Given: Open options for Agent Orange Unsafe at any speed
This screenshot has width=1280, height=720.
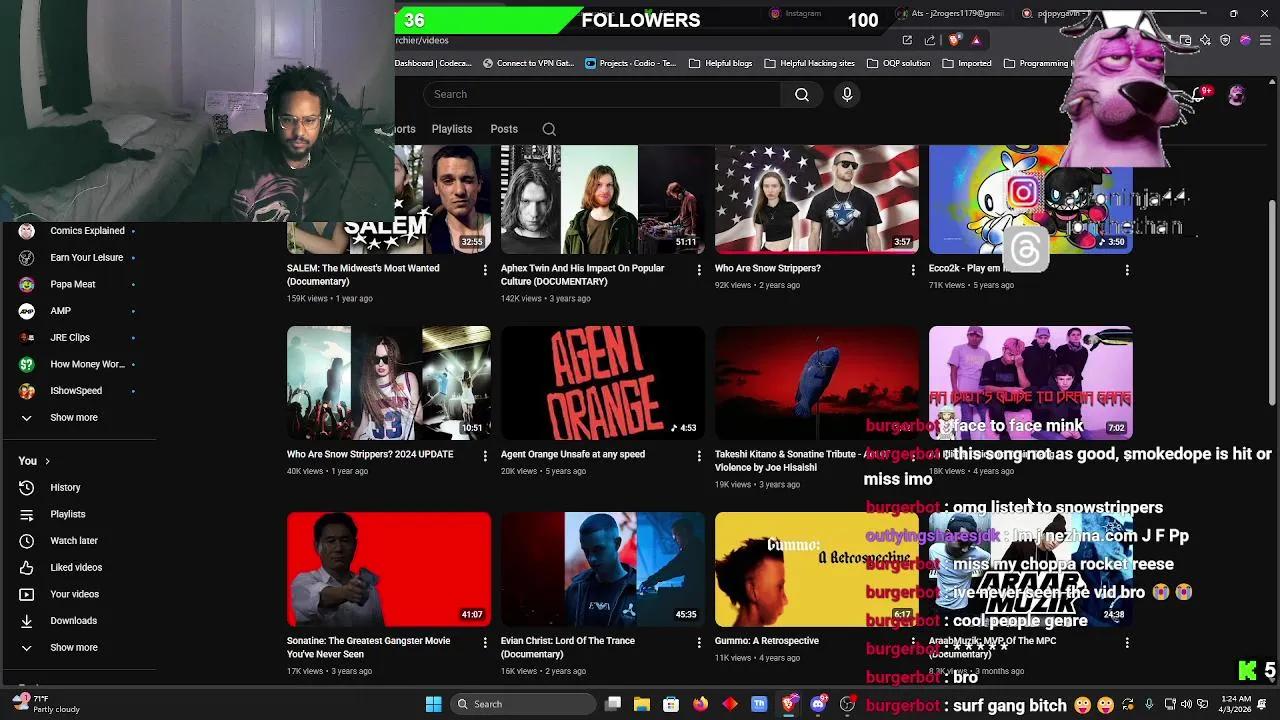Looking at the screenshot, I should click(699, 456).
